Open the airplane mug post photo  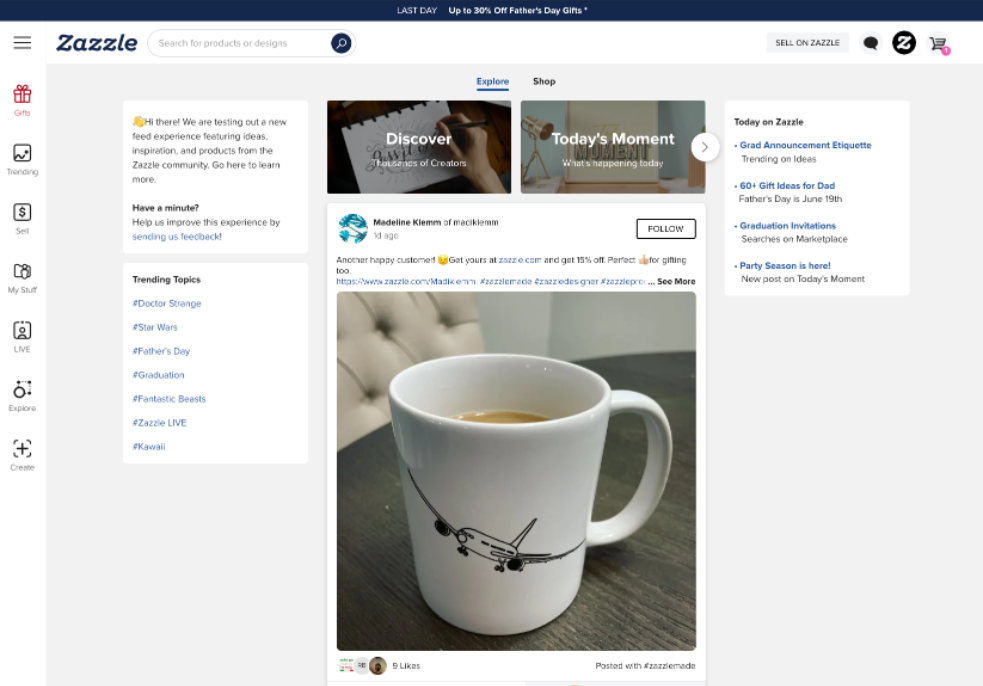516,471
